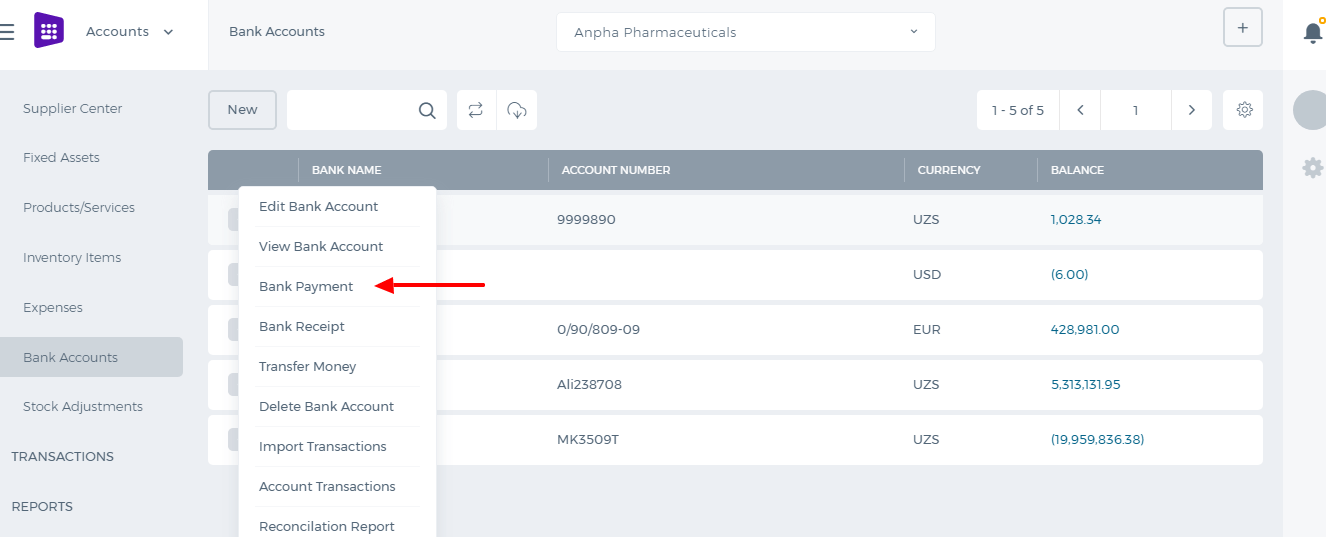Select Bank Payment from context menu
1326x537 pixels.
click(x=306, y=286)
